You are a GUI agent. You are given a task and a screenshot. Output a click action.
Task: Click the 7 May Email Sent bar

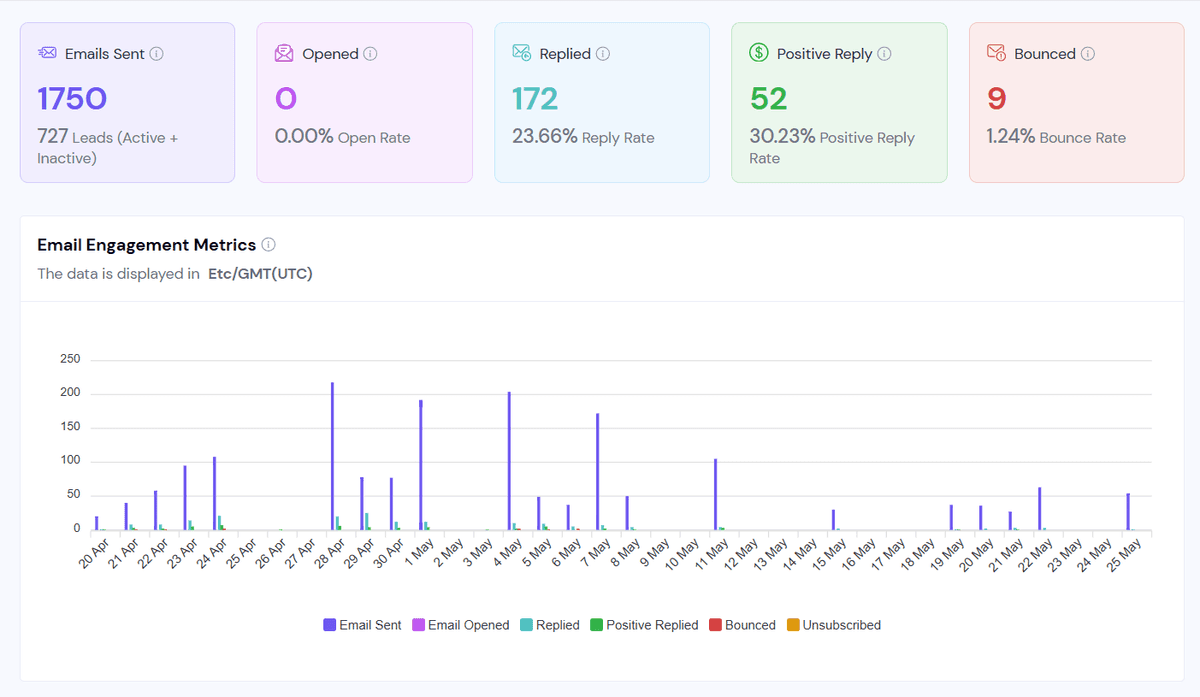tap(597, 472)
